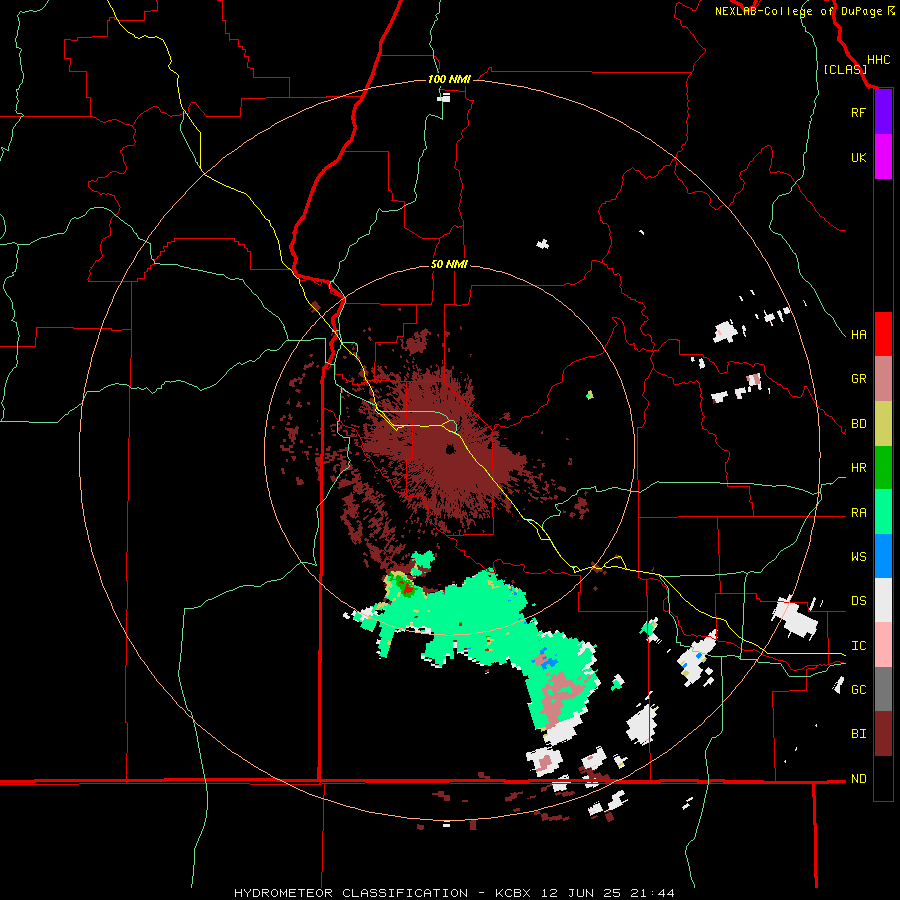The image size is (900, 900).
Task: Click the brown BI legend color swatch
Action: coord(883,734)
